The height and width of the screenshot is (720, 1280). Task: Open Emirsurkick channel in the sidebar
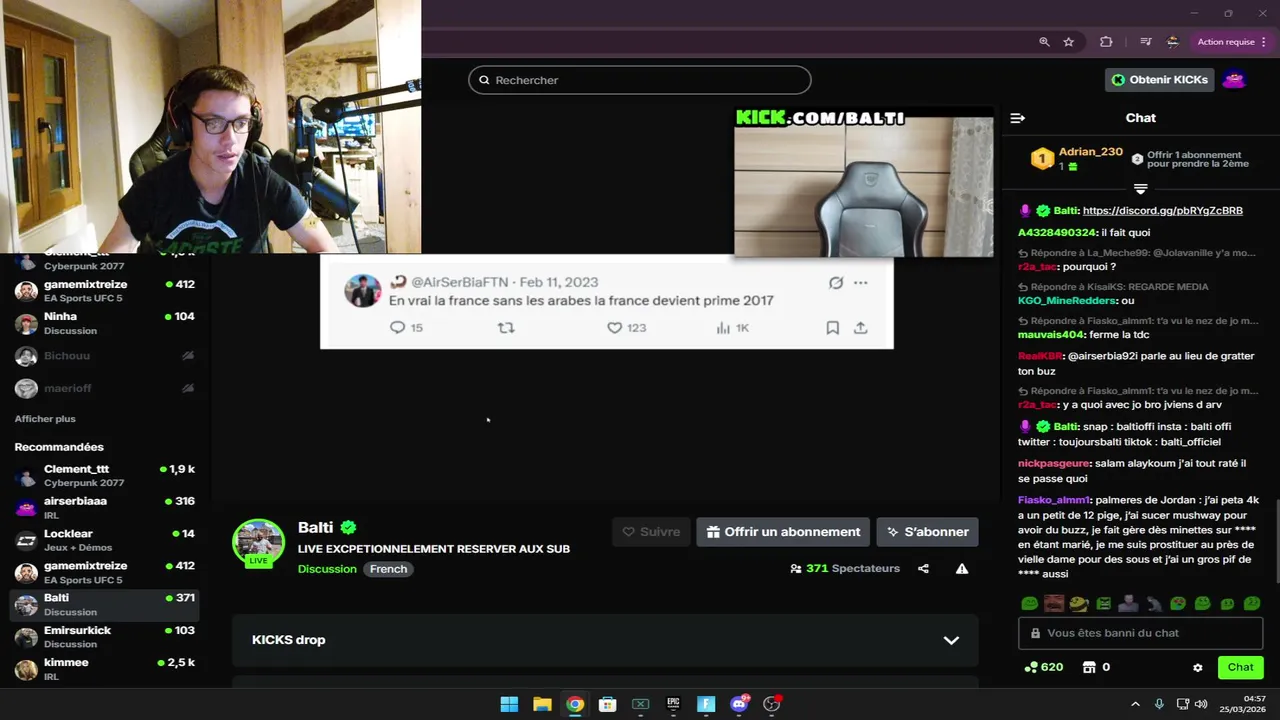(x=105, y=637)
